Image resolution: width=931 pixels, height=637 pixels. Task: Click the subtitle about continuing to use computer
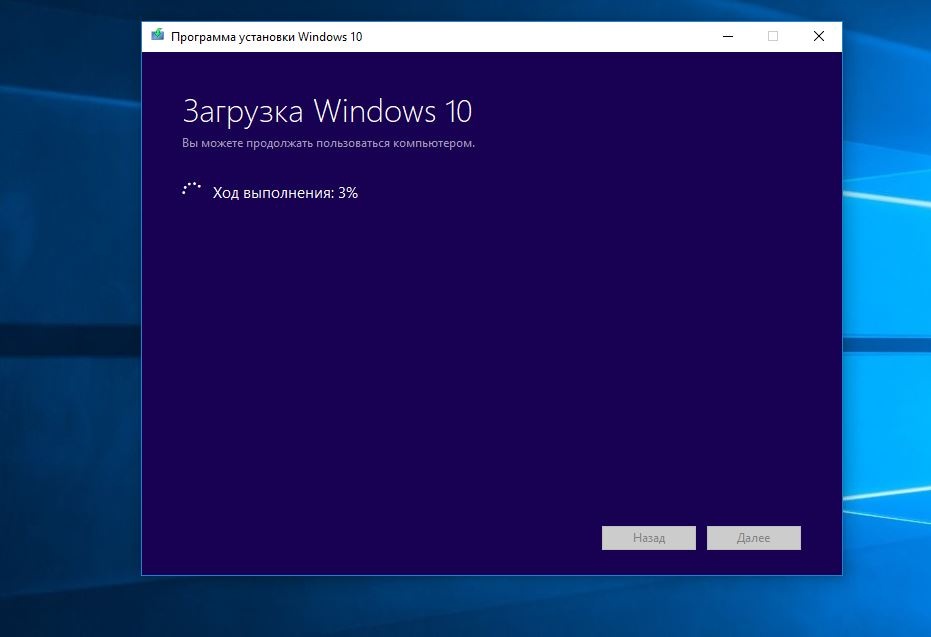[328, 143]
